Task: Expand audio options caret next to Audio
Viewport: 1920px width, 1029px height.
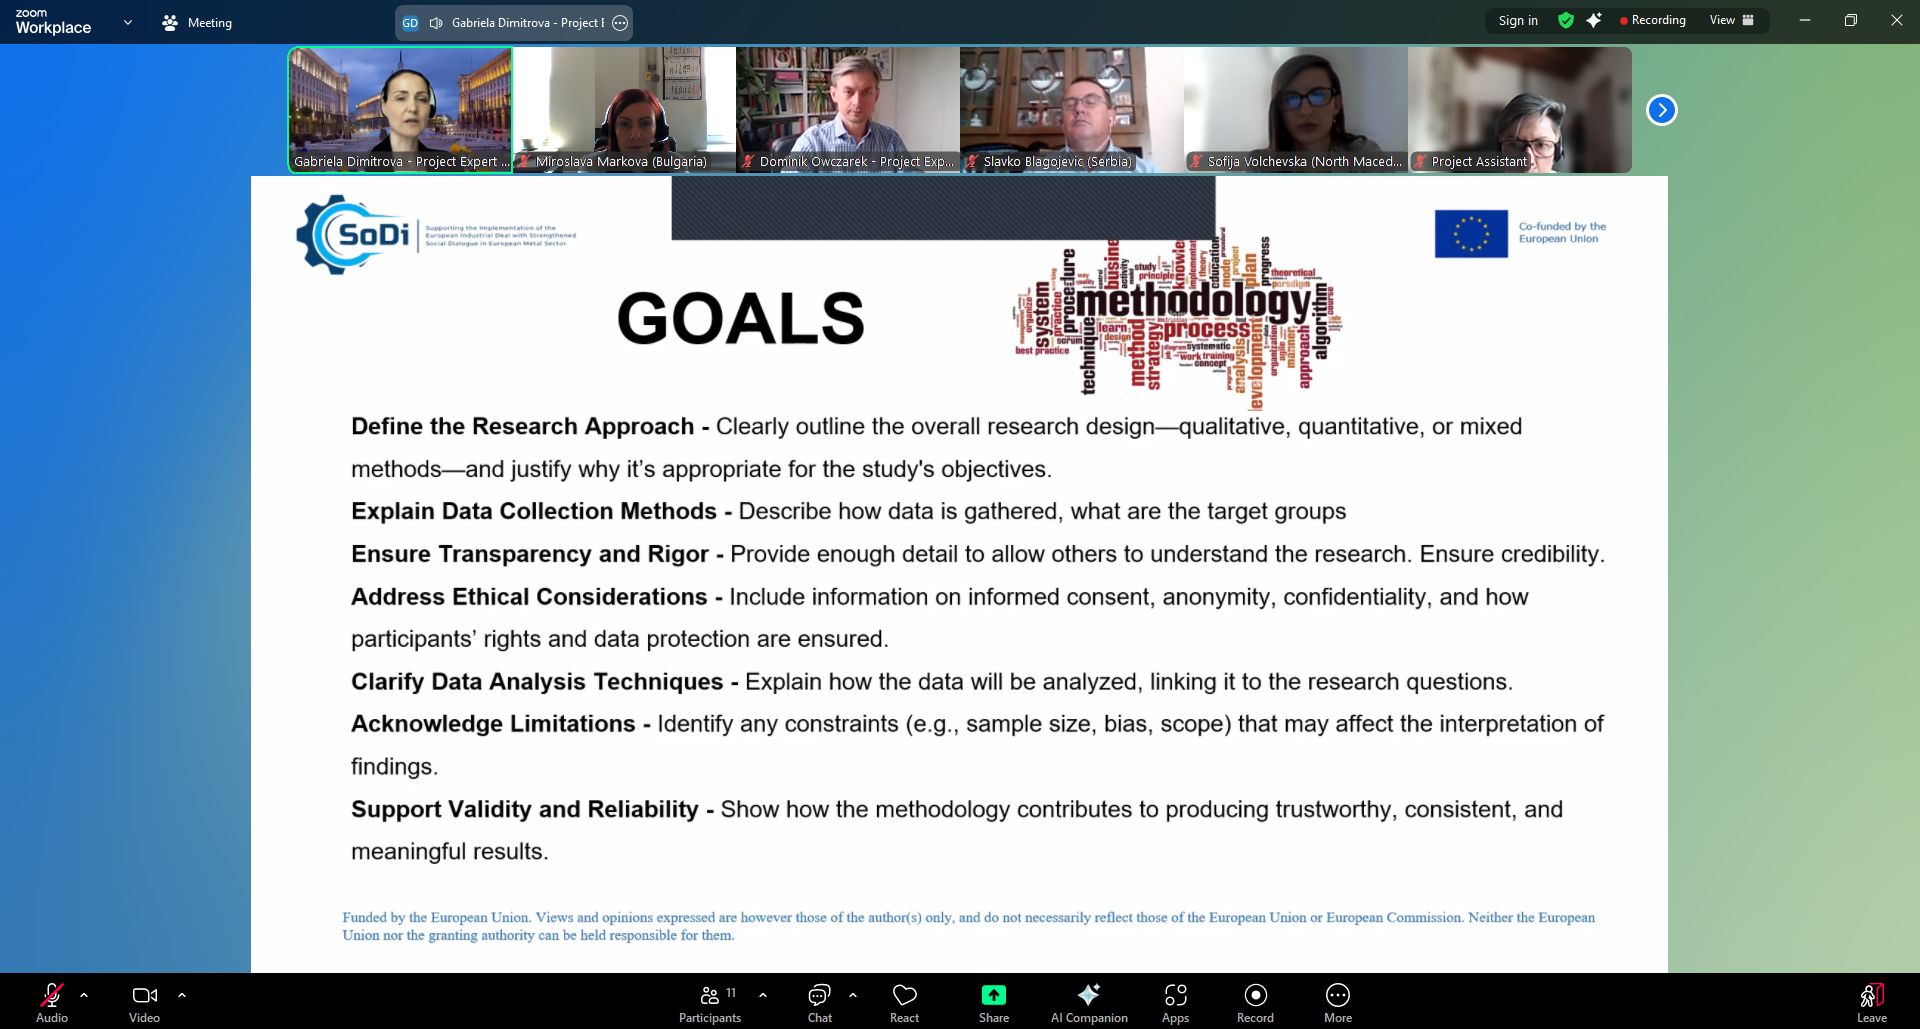Action: 84,995
